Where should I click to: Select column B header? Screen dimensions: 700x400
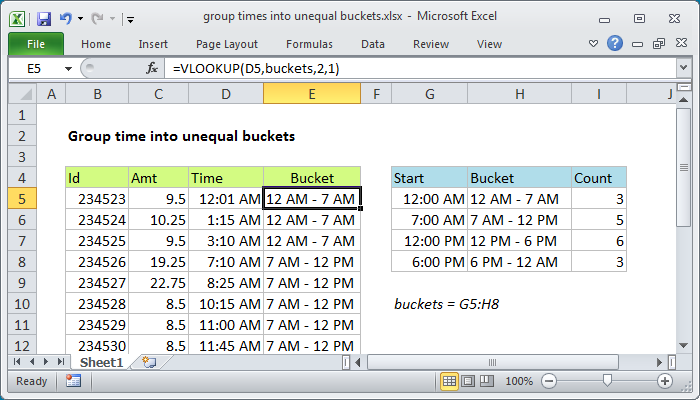(x=97, y=94)
